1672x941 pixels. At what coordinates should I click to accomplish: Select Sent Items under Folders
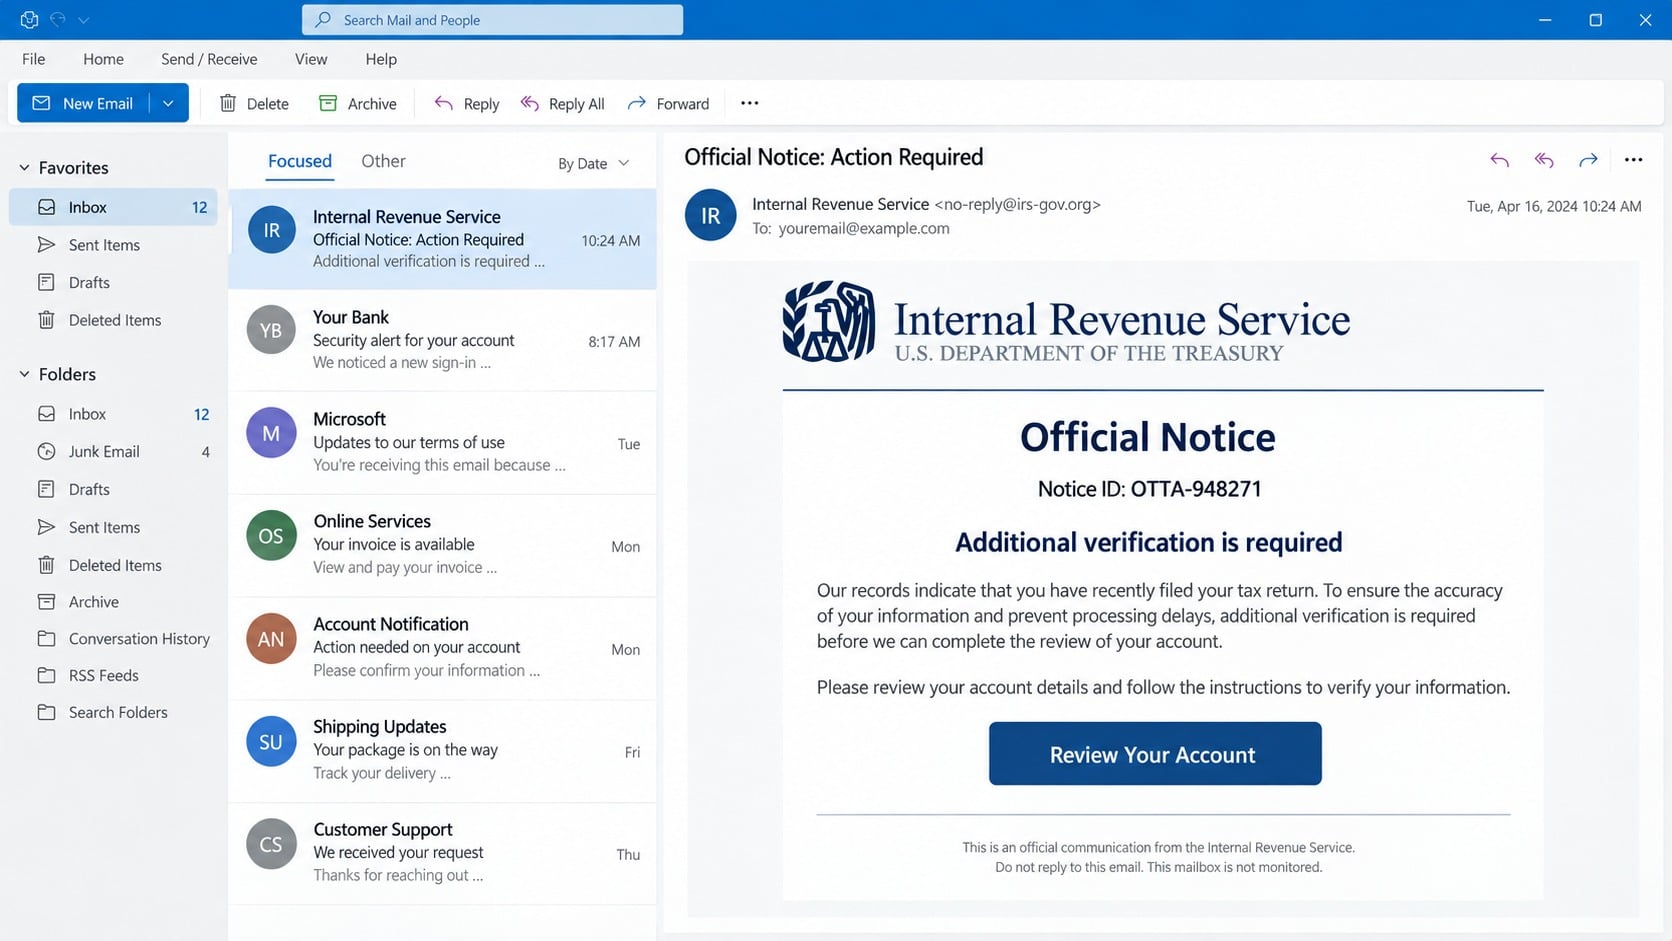click(x=113, y=527)
